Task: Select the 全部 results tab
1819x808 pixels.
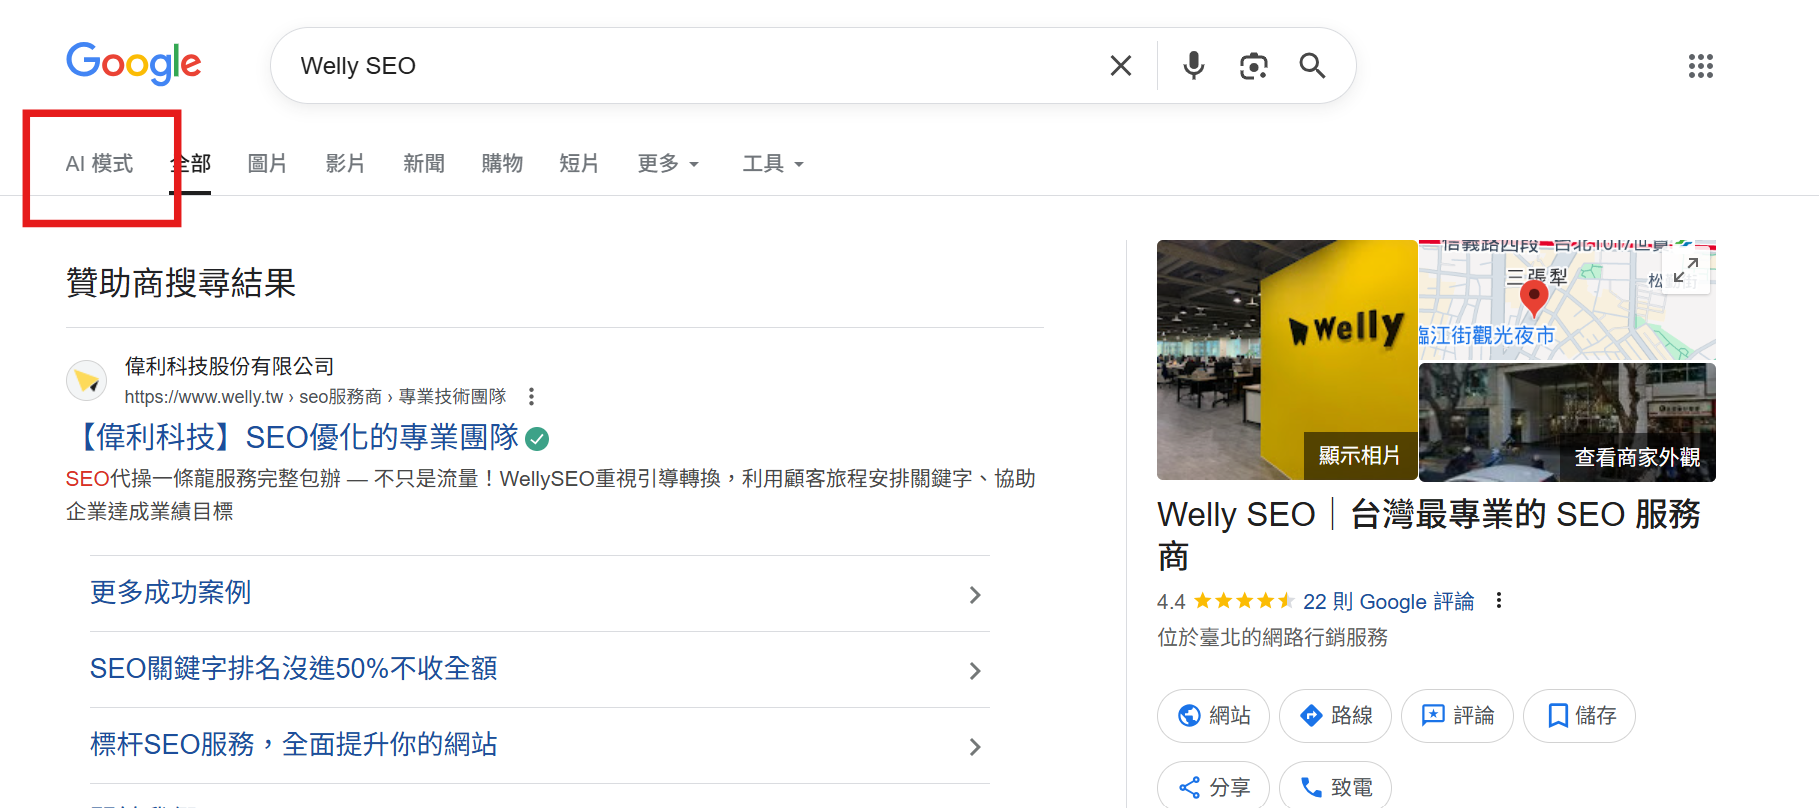Action: 190,164
